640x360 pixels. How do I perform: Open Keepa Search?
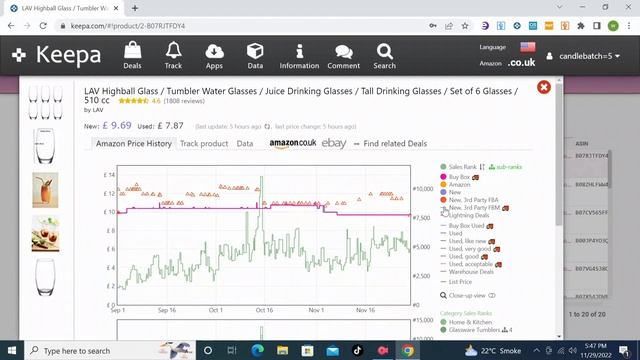click(x=384, y=55)
